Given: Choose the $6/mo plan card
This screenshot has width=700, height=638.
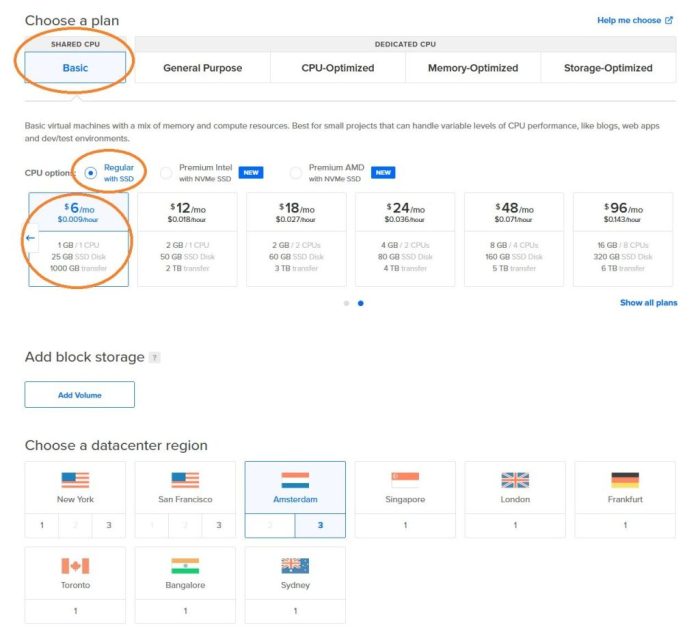Looking at the screenshot, I should click(79, 239).
